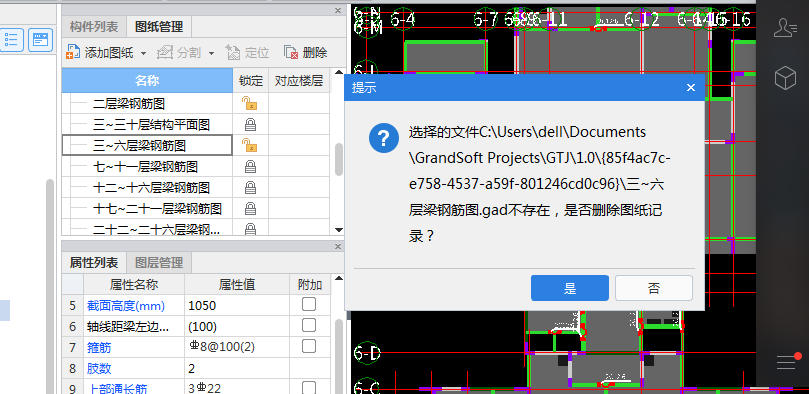Click axis label 6-D in drawing
The width and height of the screenshot is (809, 394).
367,353
